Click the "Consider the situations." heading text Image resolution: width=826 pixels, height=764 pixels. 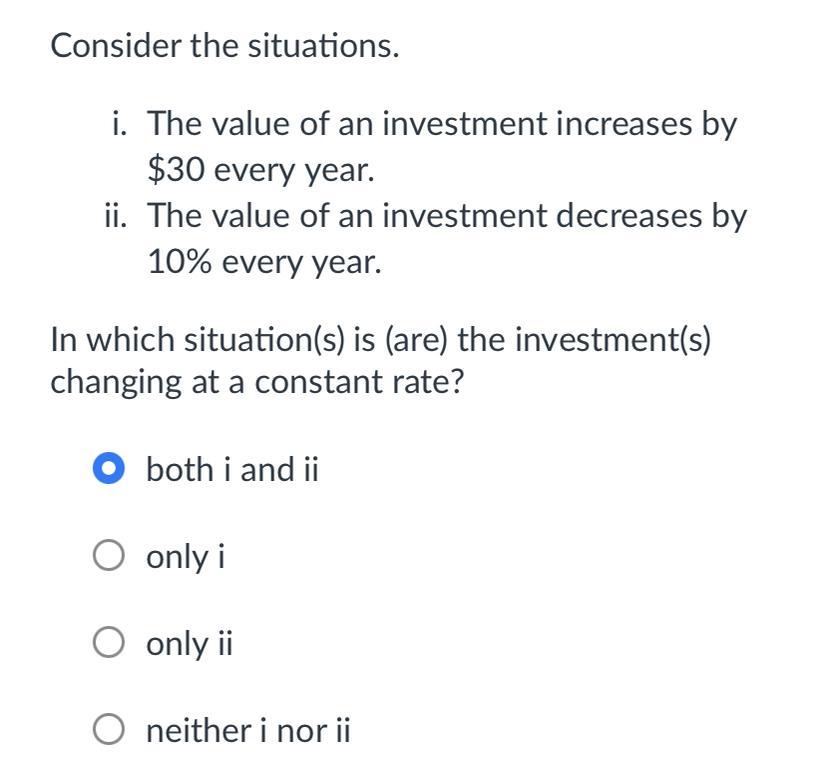pyautogui.click(x=225, y=45)
